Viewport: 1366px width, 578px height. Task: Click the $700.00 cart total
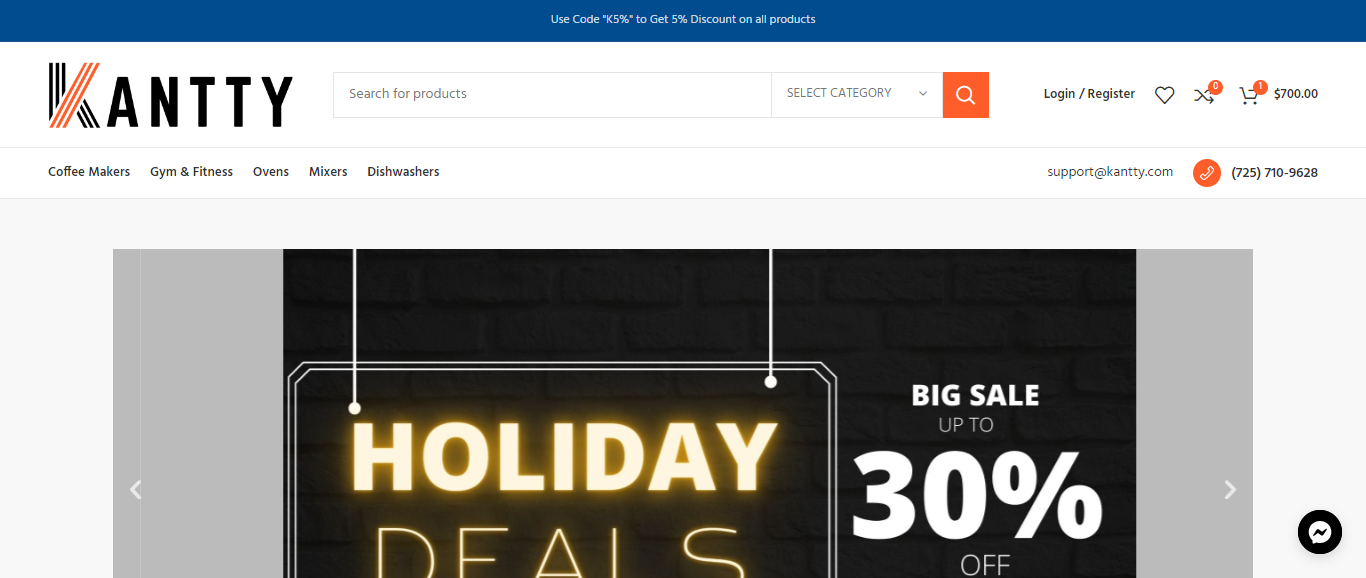coord(1296,94)
